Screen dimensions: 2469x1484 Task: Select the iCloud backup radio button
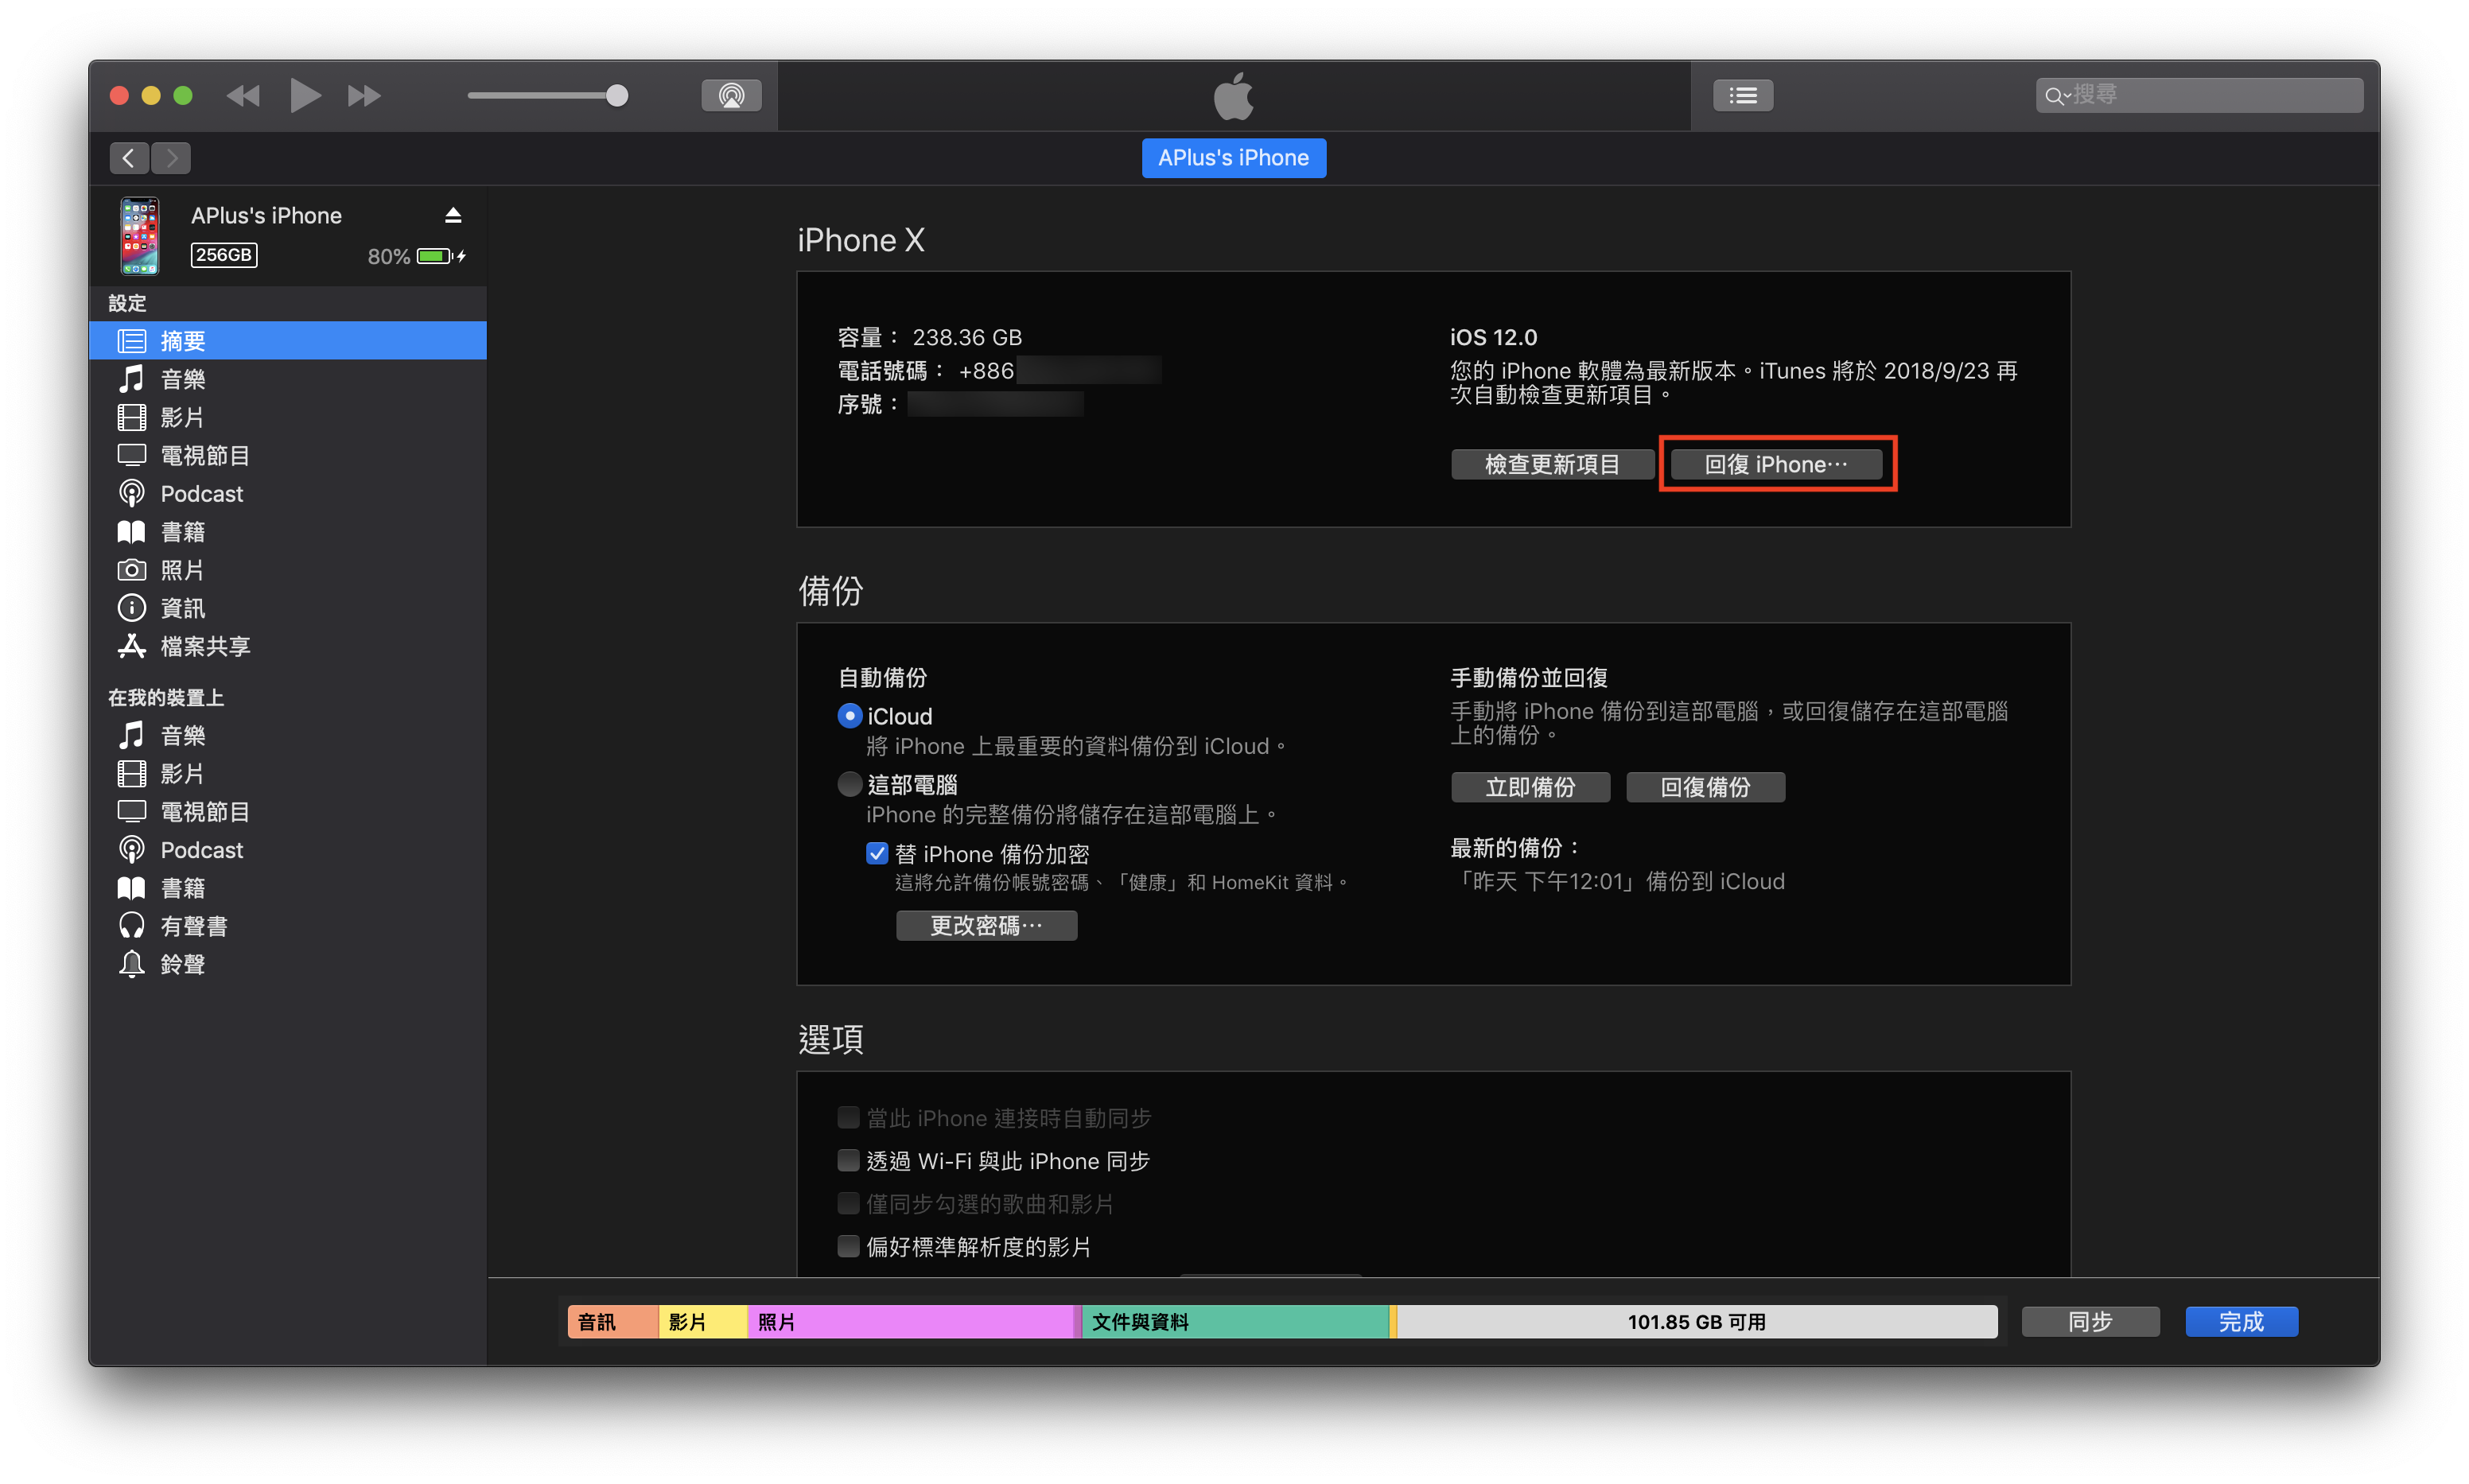[849, 716]
